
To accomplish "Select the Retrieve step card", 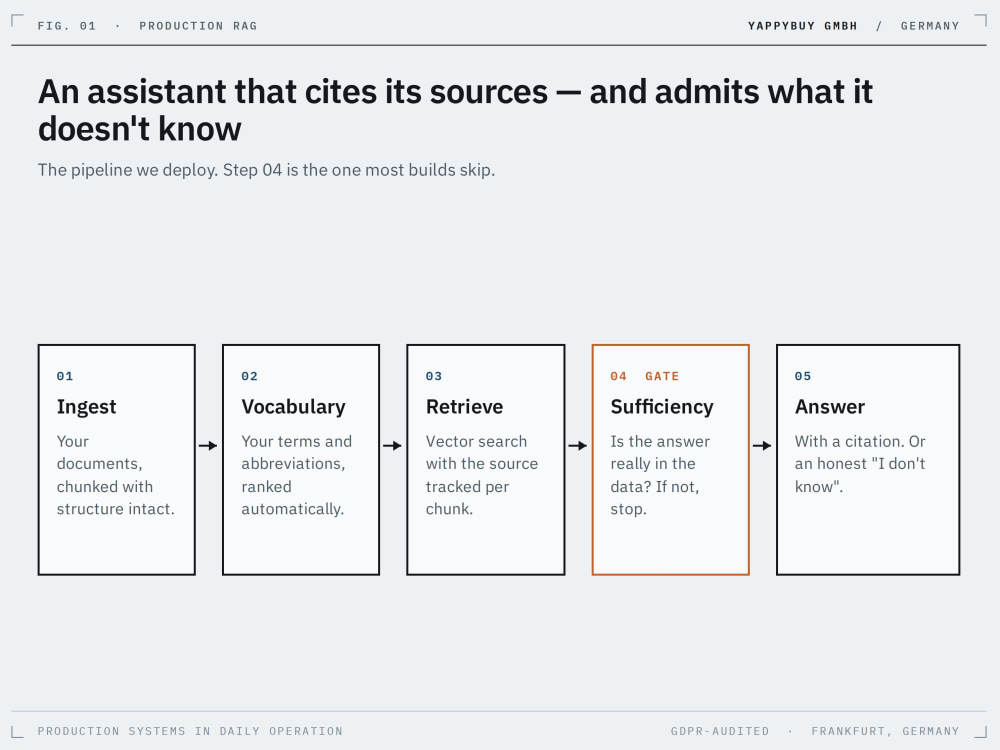I will (486, 460).
